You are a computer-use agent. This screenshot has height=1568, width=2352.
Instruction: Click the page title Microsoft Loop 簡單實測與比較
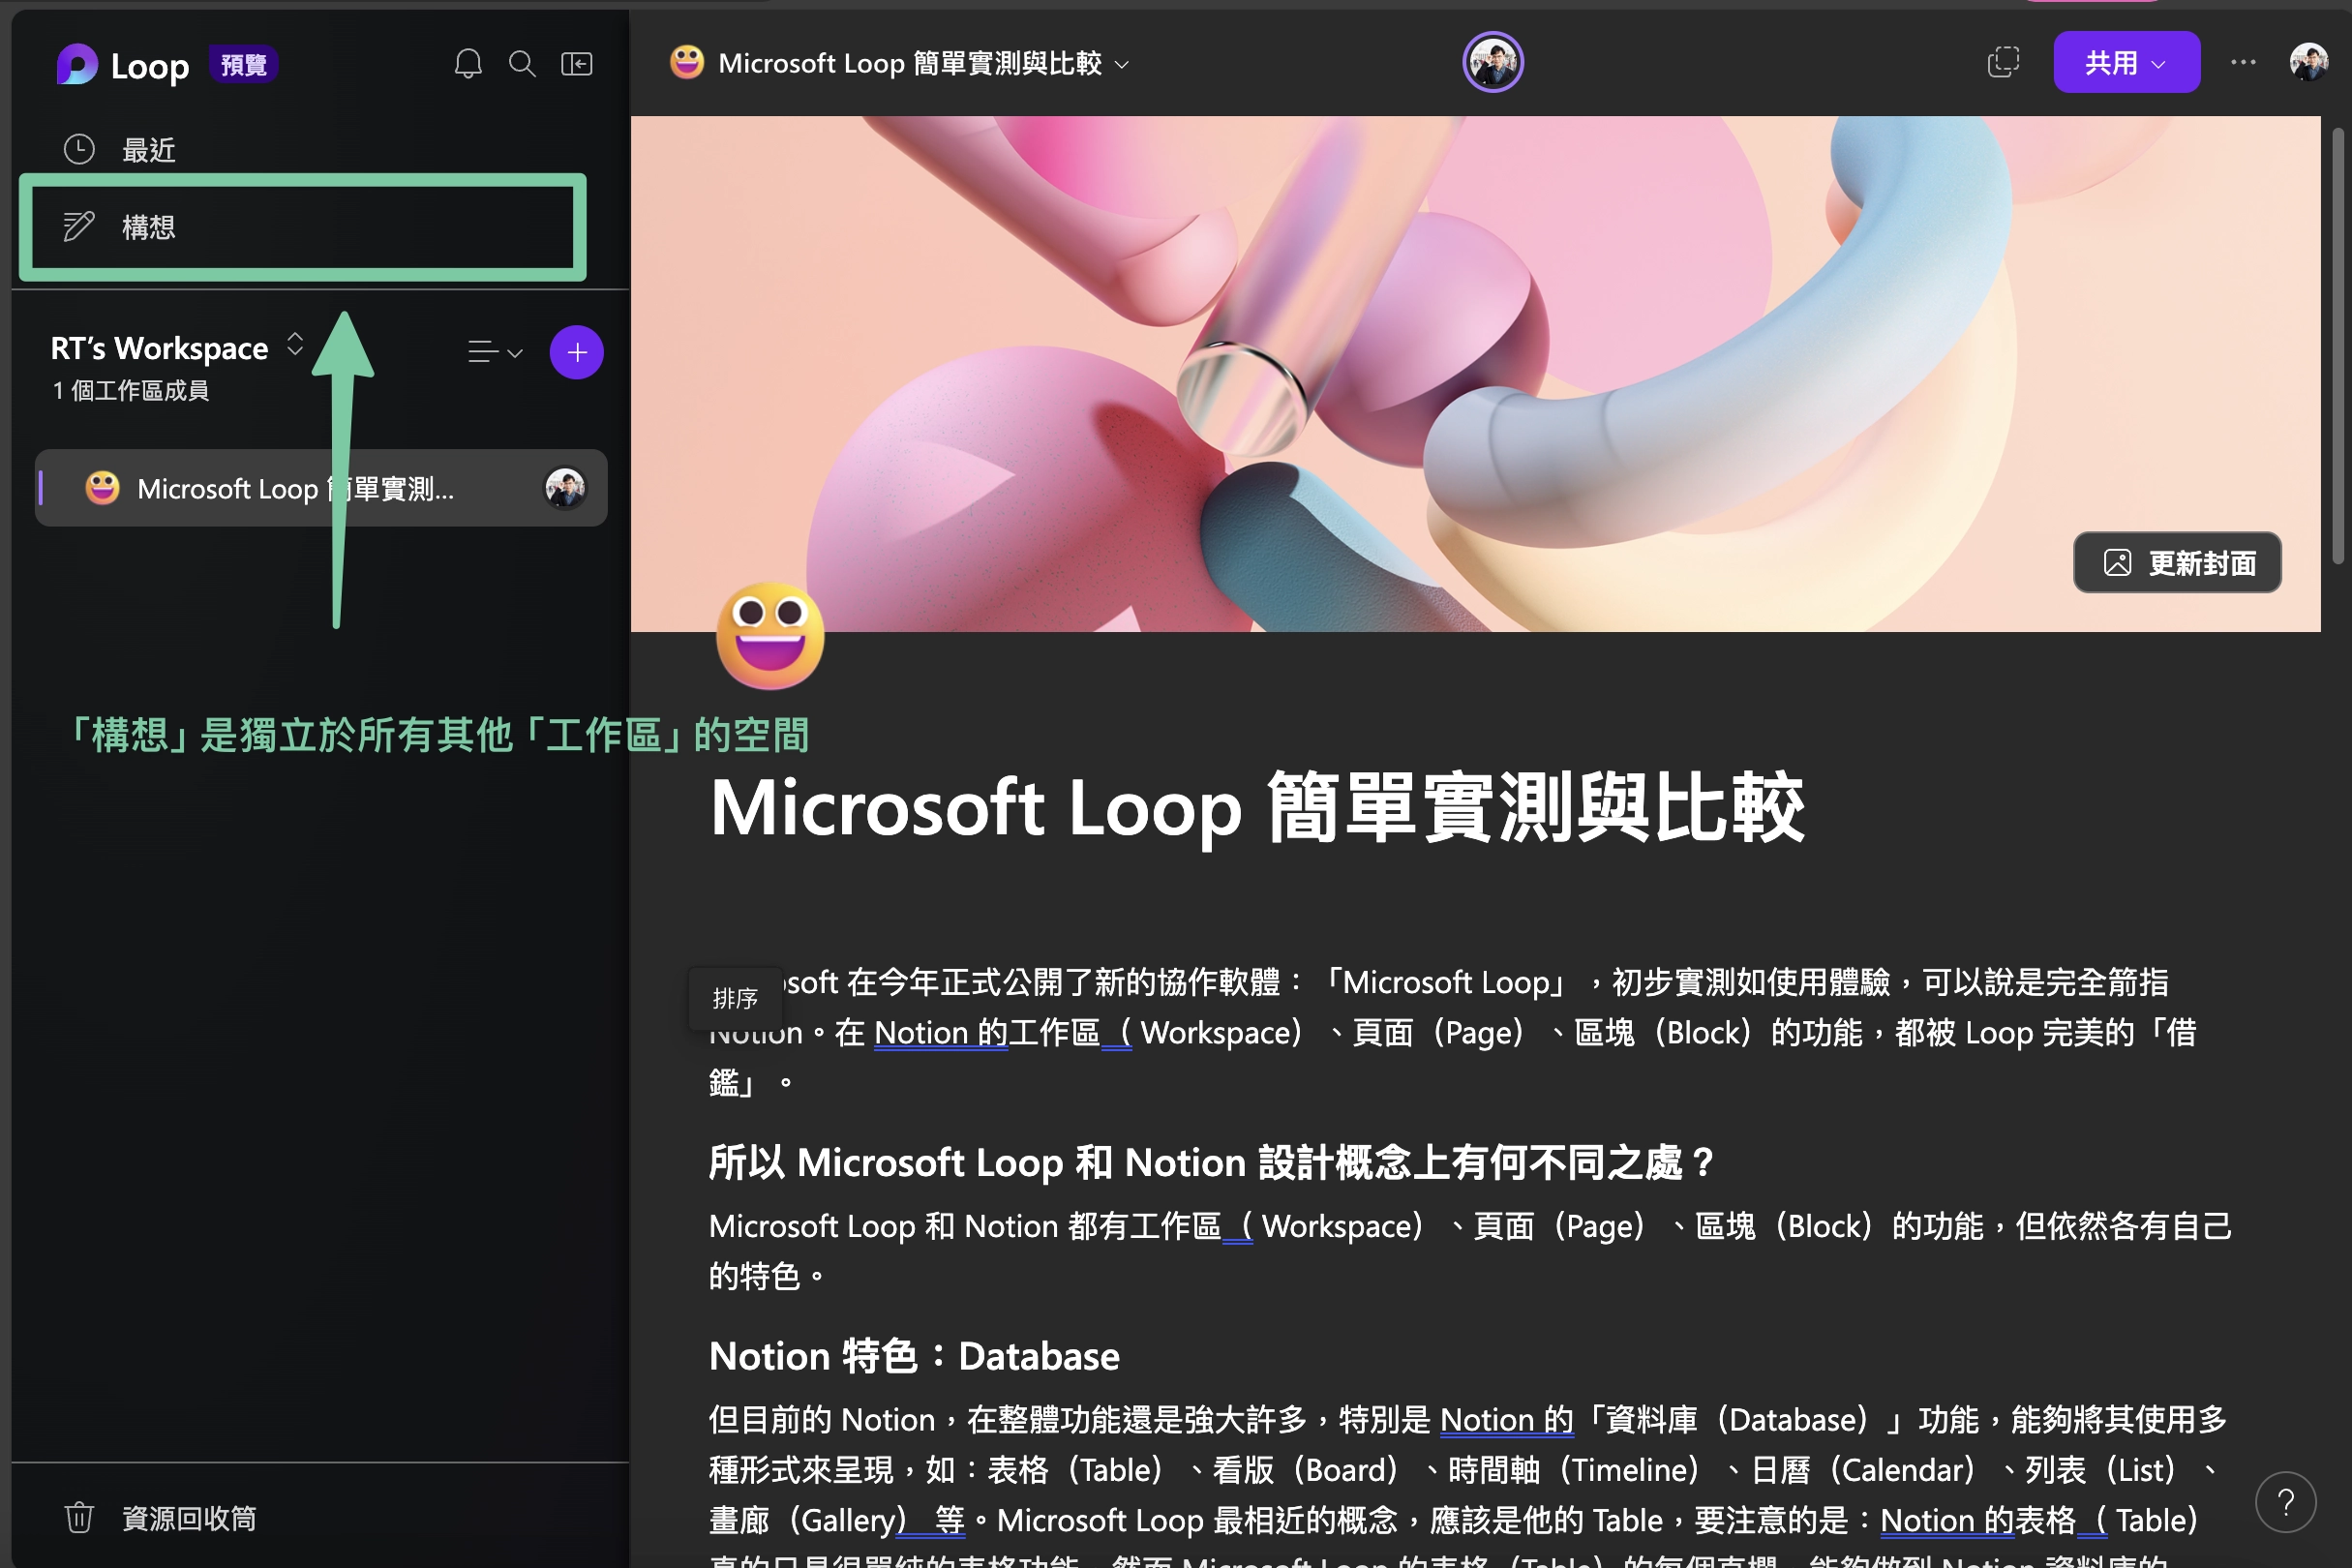point(1257,807)
